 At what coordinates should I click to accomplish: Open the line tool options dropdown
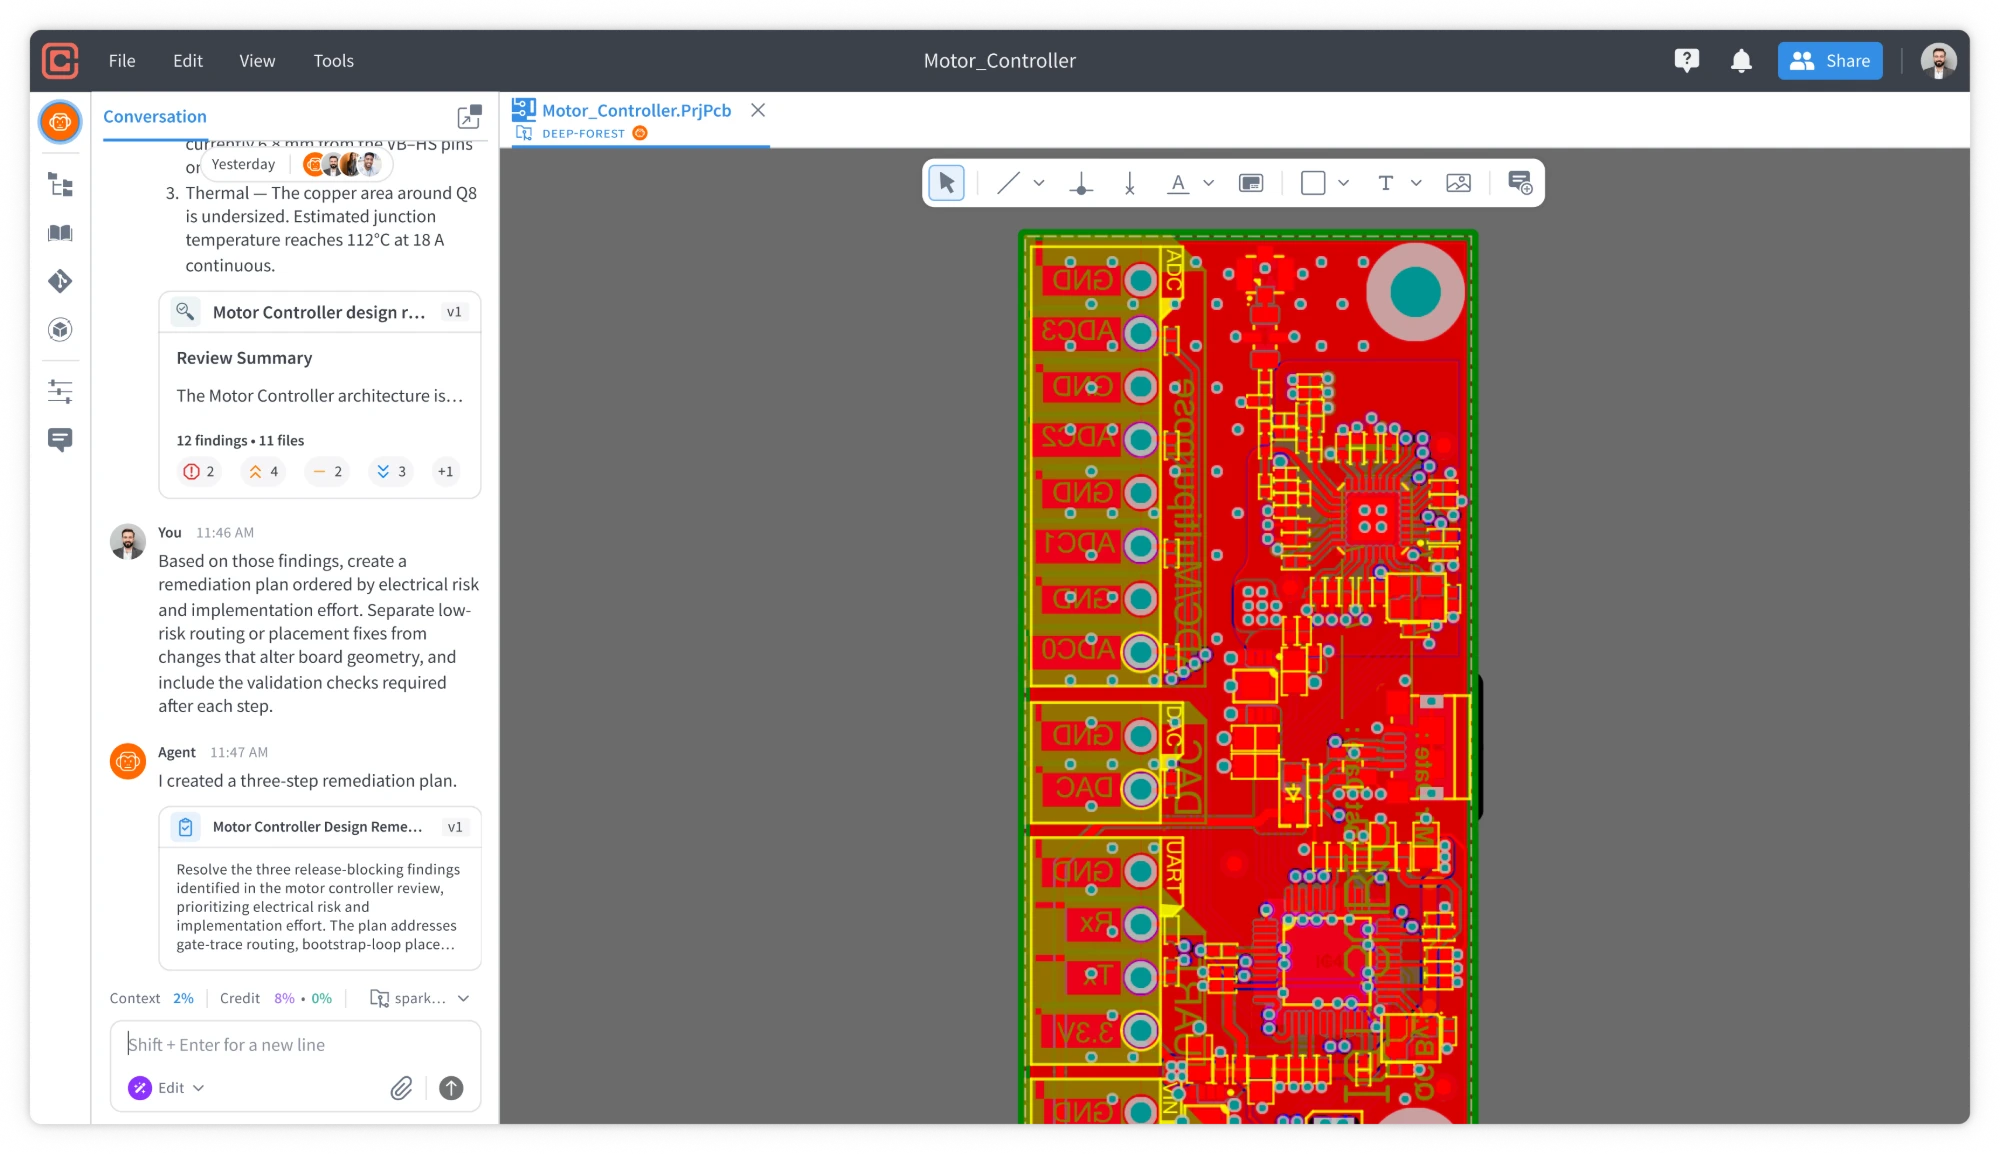tap(1039, 183)
